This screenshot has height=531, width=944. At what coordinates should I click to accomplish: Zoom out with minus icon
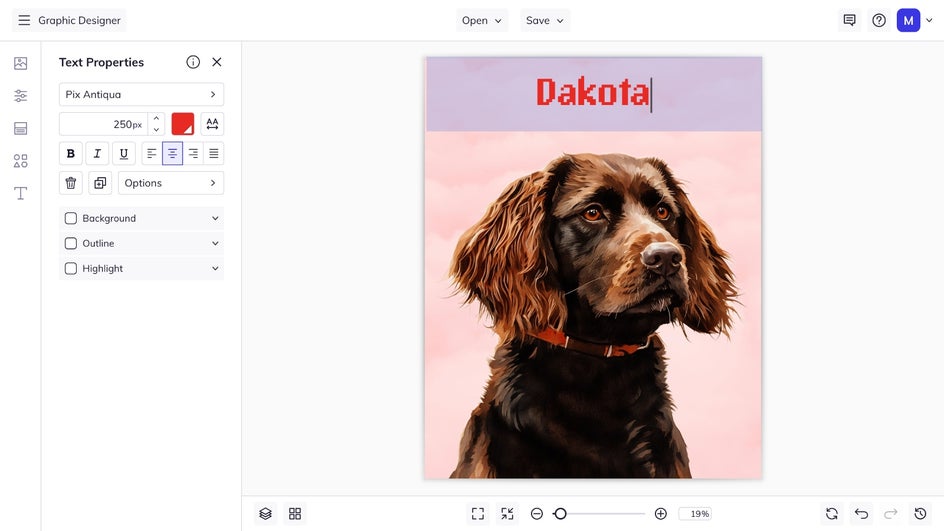[537, 514]
